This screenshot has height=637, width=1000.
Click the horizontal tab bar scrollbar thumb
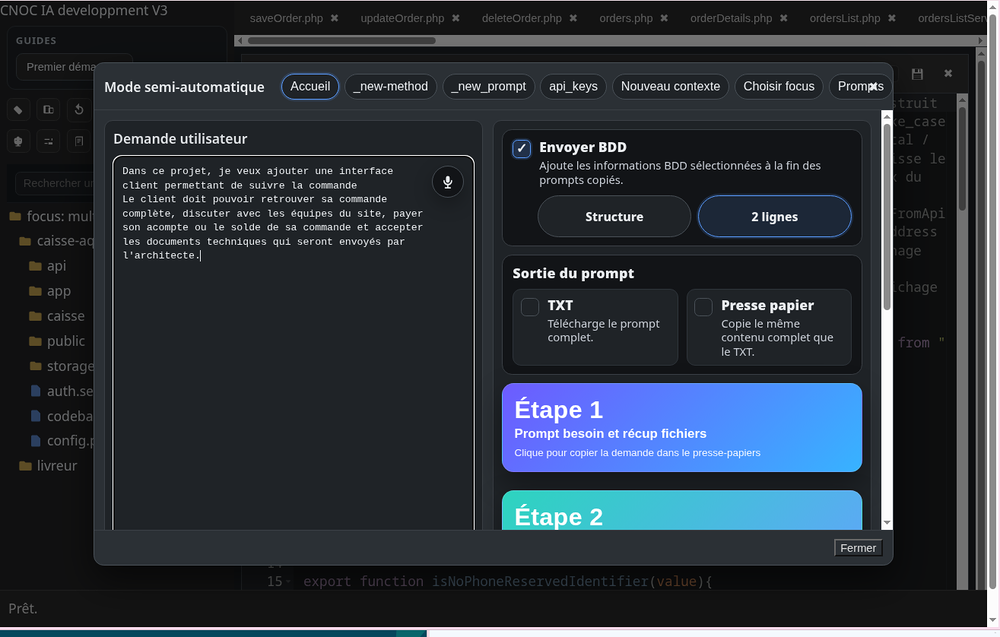[x=341, y=40]
